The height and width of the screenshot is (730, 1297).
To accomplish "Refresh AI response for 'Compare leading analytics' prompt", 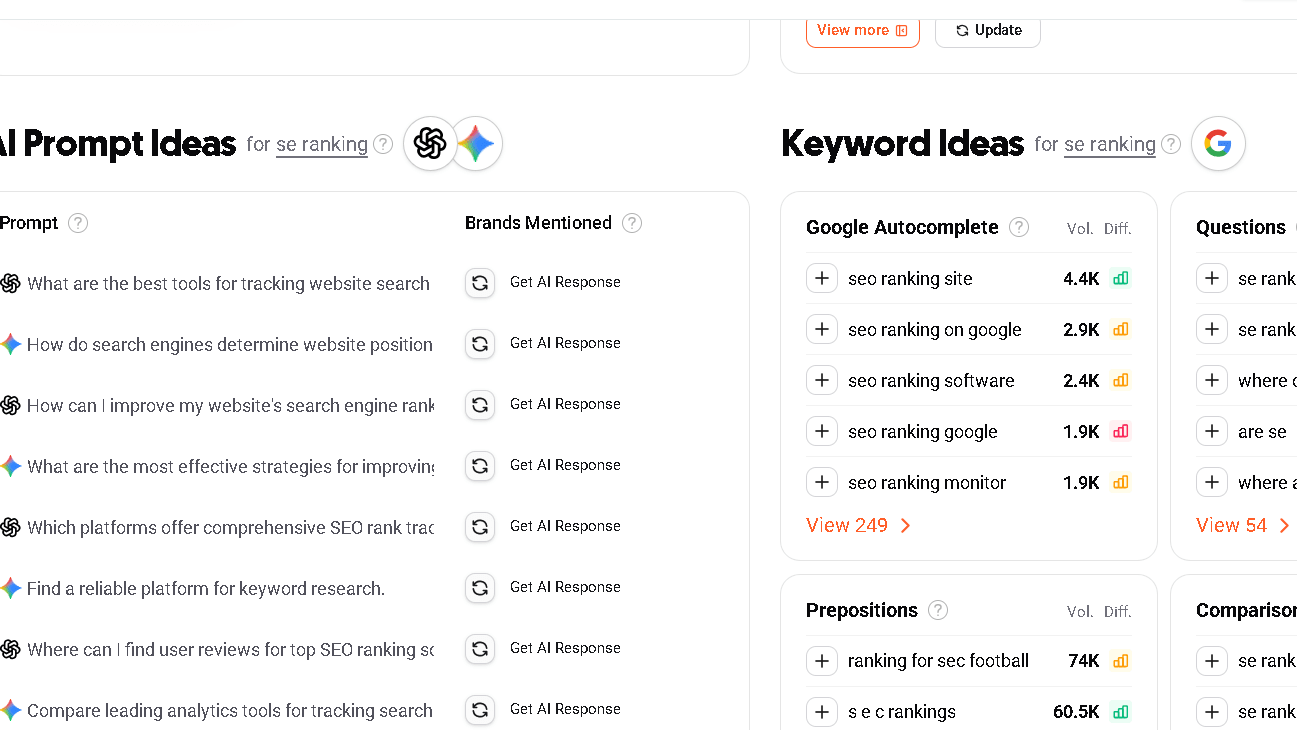I will pyautogui.click(x=480, y=710).
